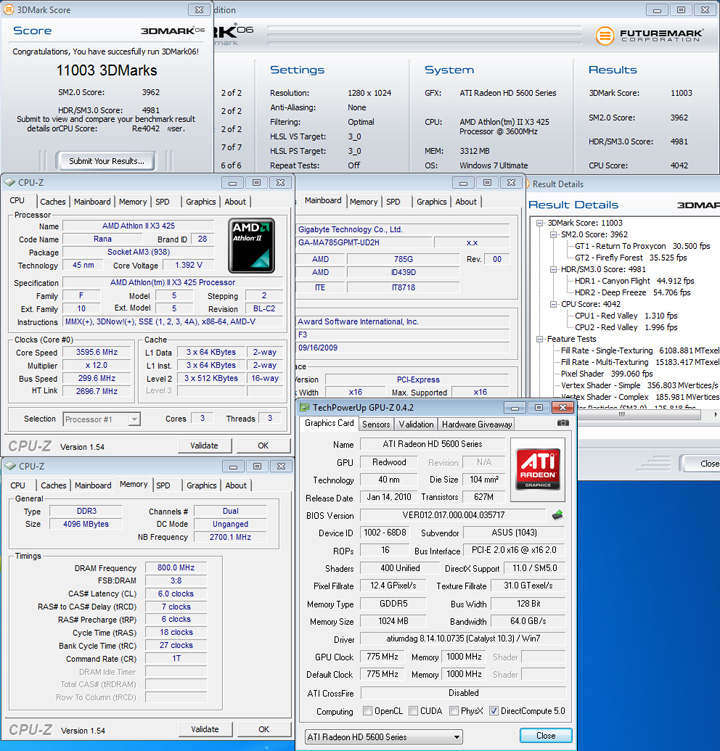
Task: Click the Futuremark Corporation logo
Action: tap(652, 36)
